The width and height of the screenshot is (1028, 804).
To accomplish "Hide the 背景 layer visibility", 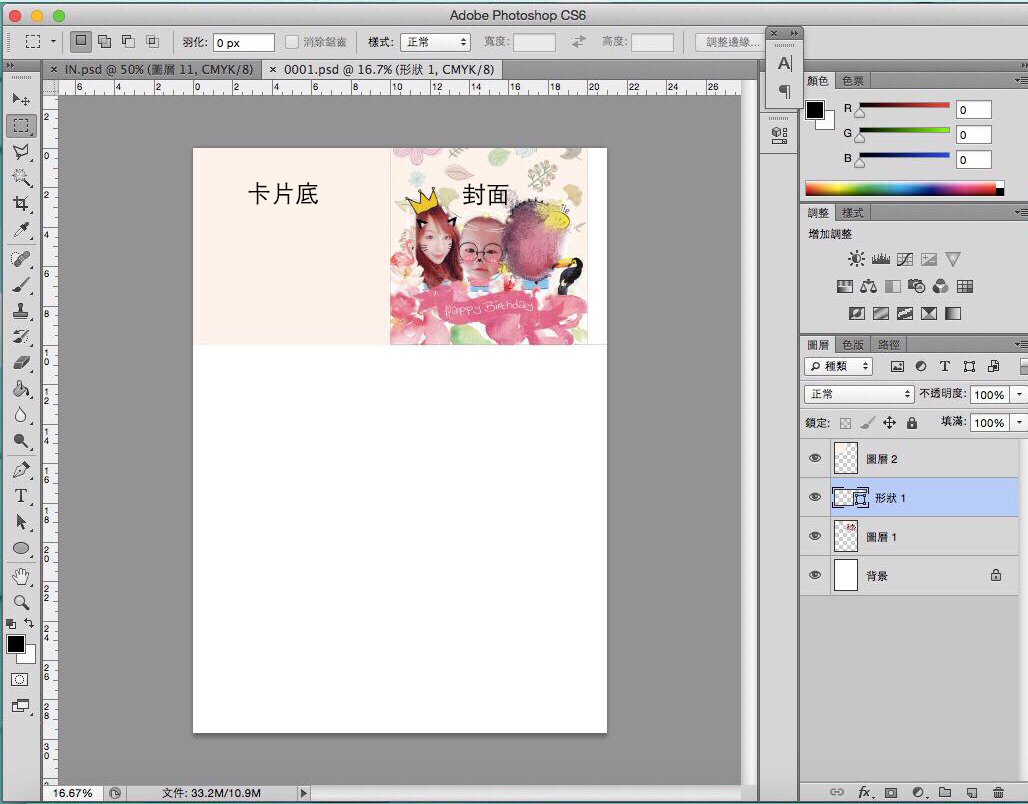I will (815, 576).
